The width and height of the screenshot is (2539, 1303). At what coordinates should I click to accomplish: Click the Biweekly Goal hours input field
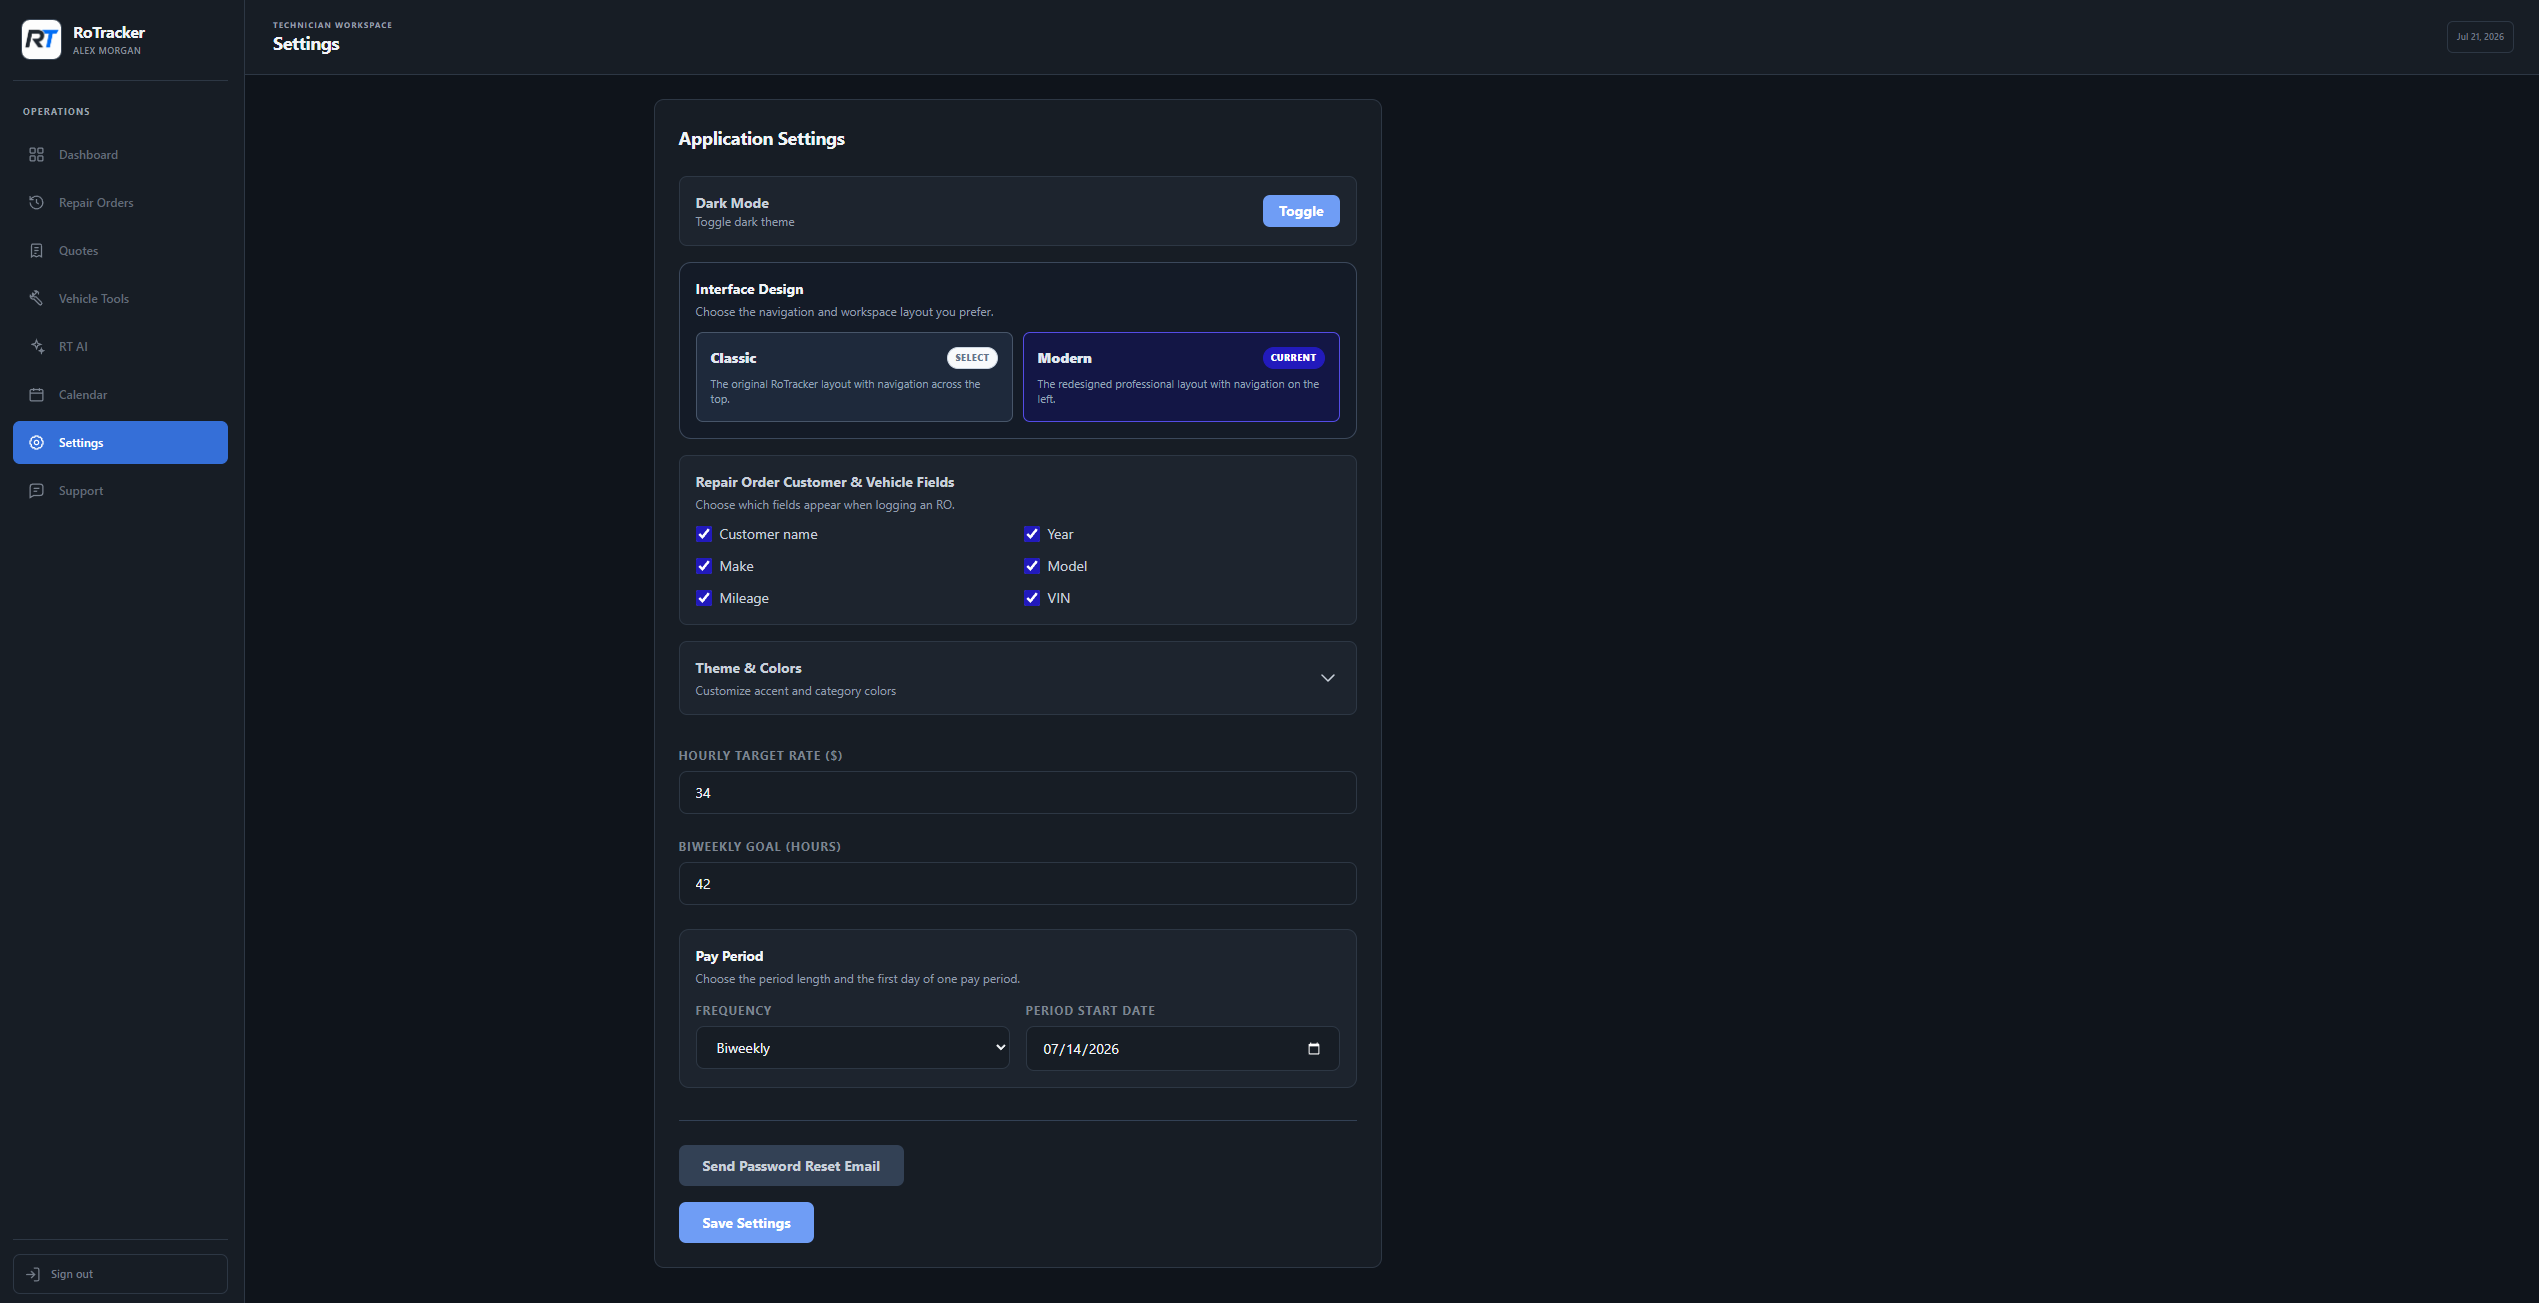[1018, 884]
